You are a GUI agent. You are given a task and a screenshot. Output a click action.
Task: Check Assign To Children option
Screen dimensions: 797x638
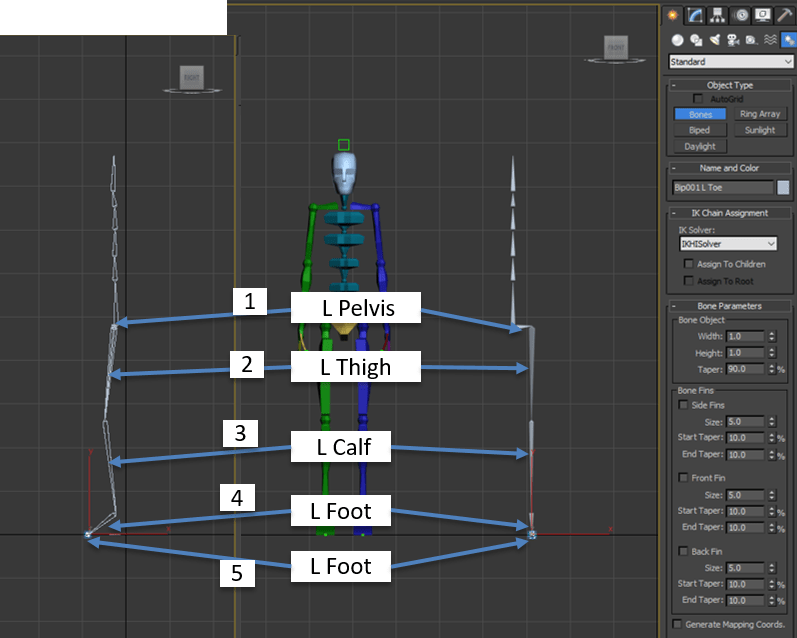click(689, 264)
